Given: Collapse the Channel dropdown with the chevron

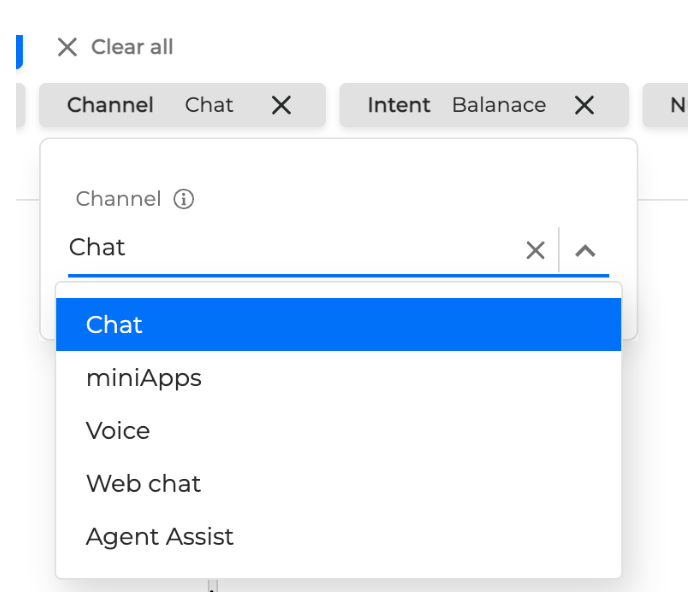Looking at the screenshot, I should coord(585,250).
